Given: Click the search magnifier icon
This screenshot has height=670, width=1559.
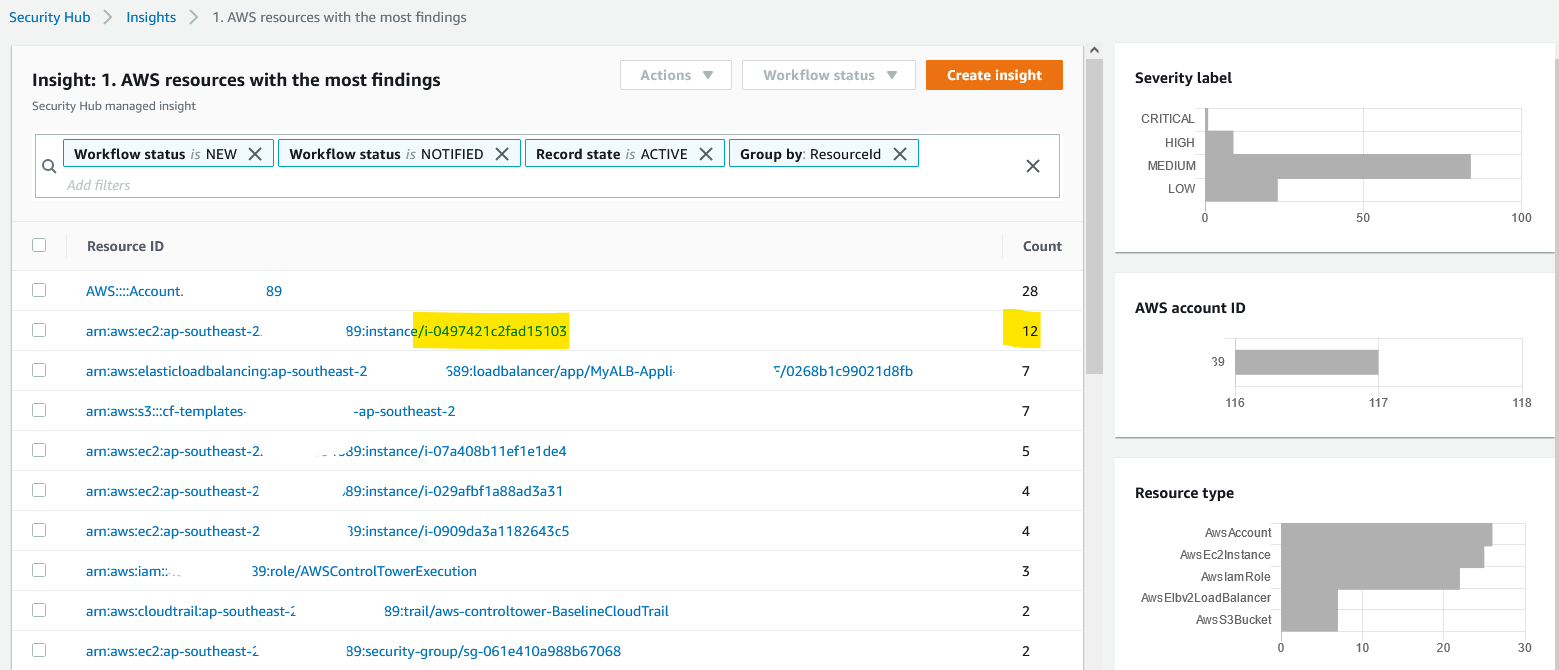Looking at the screenshot, I should coord(49,166).
